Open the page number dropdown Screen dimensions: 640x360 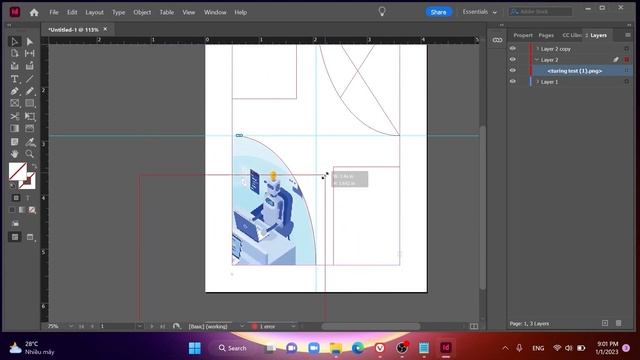pos(140,326)
